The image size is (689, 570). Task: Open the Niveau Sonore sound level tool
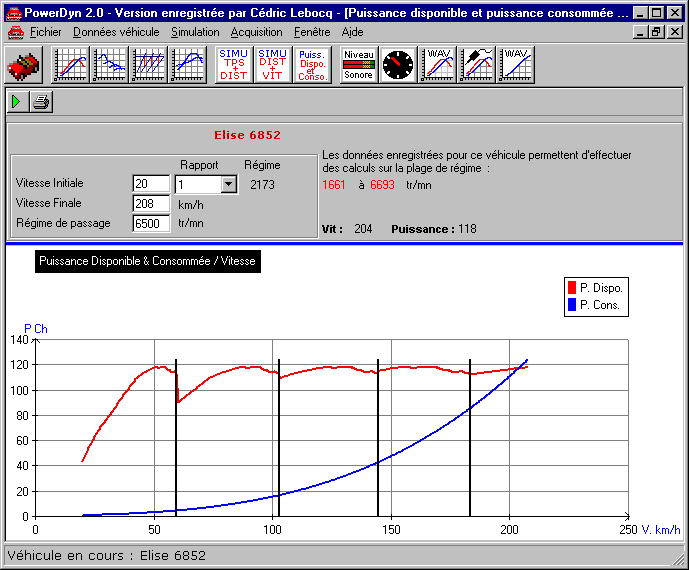coord(358,65)
